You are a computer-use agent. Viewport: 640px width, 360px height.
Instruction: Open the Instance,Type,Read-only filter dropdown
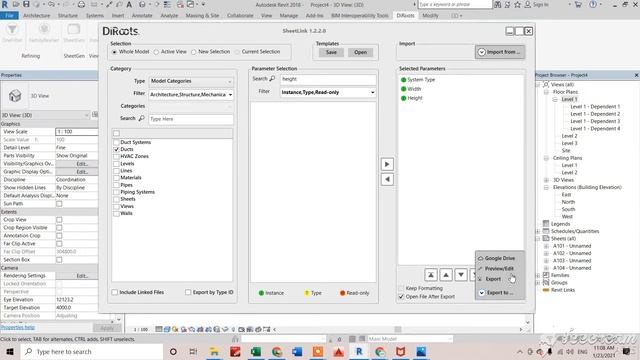[x=328, y=93]
